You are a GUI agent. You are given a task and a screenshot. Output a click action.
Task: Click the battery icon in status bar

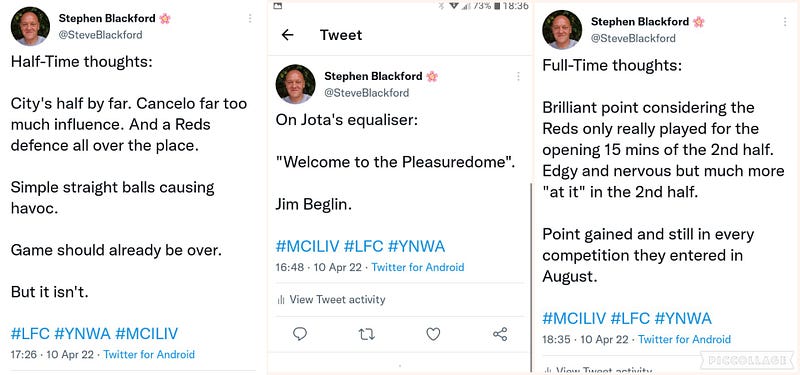(497, 6)
